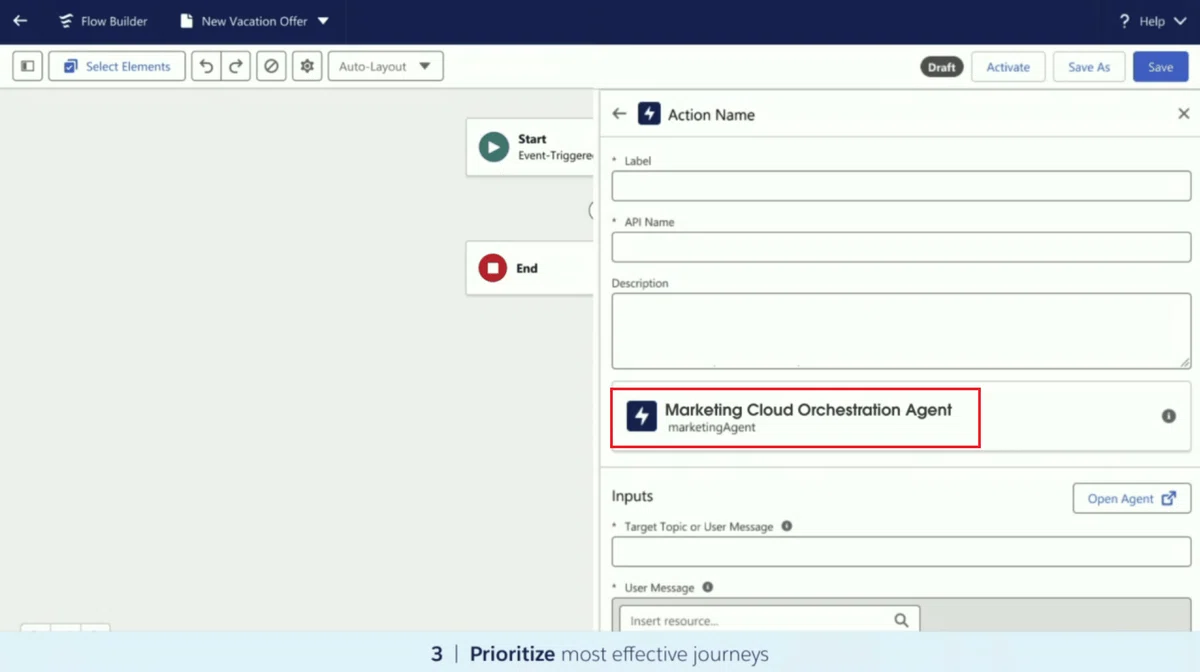Viewport: 1200px width, 672px height.
Task: Focus the API Name input field
Action: tap(901, 247)
